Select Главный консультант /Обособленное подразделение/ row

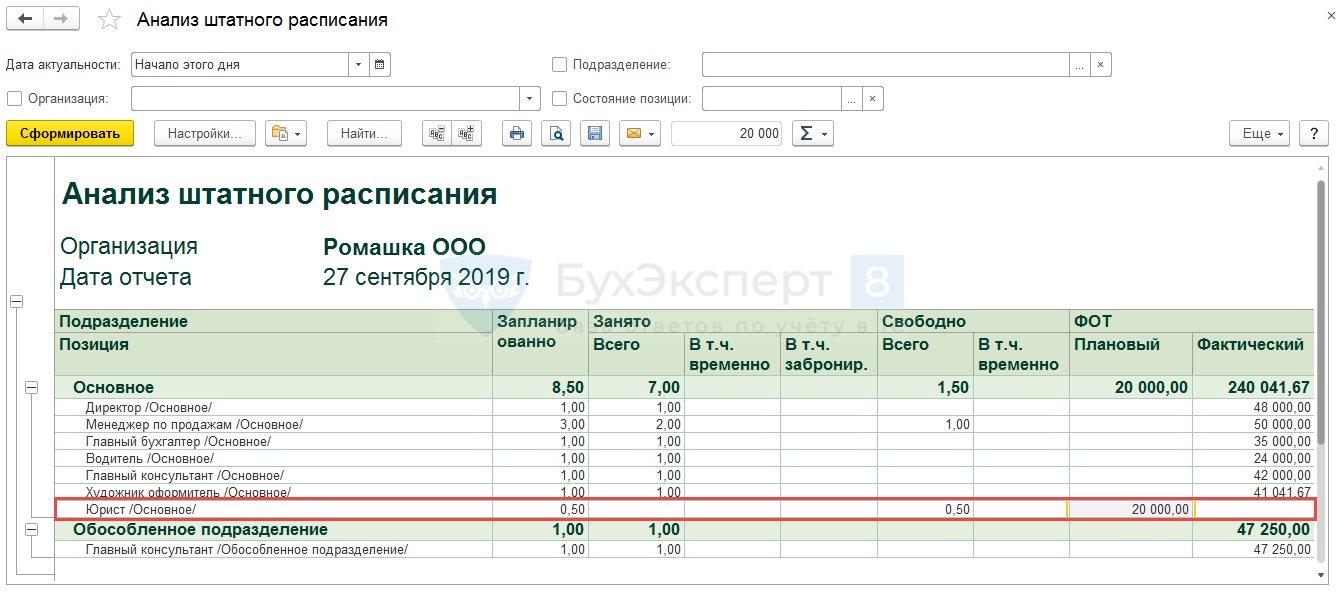685,549
